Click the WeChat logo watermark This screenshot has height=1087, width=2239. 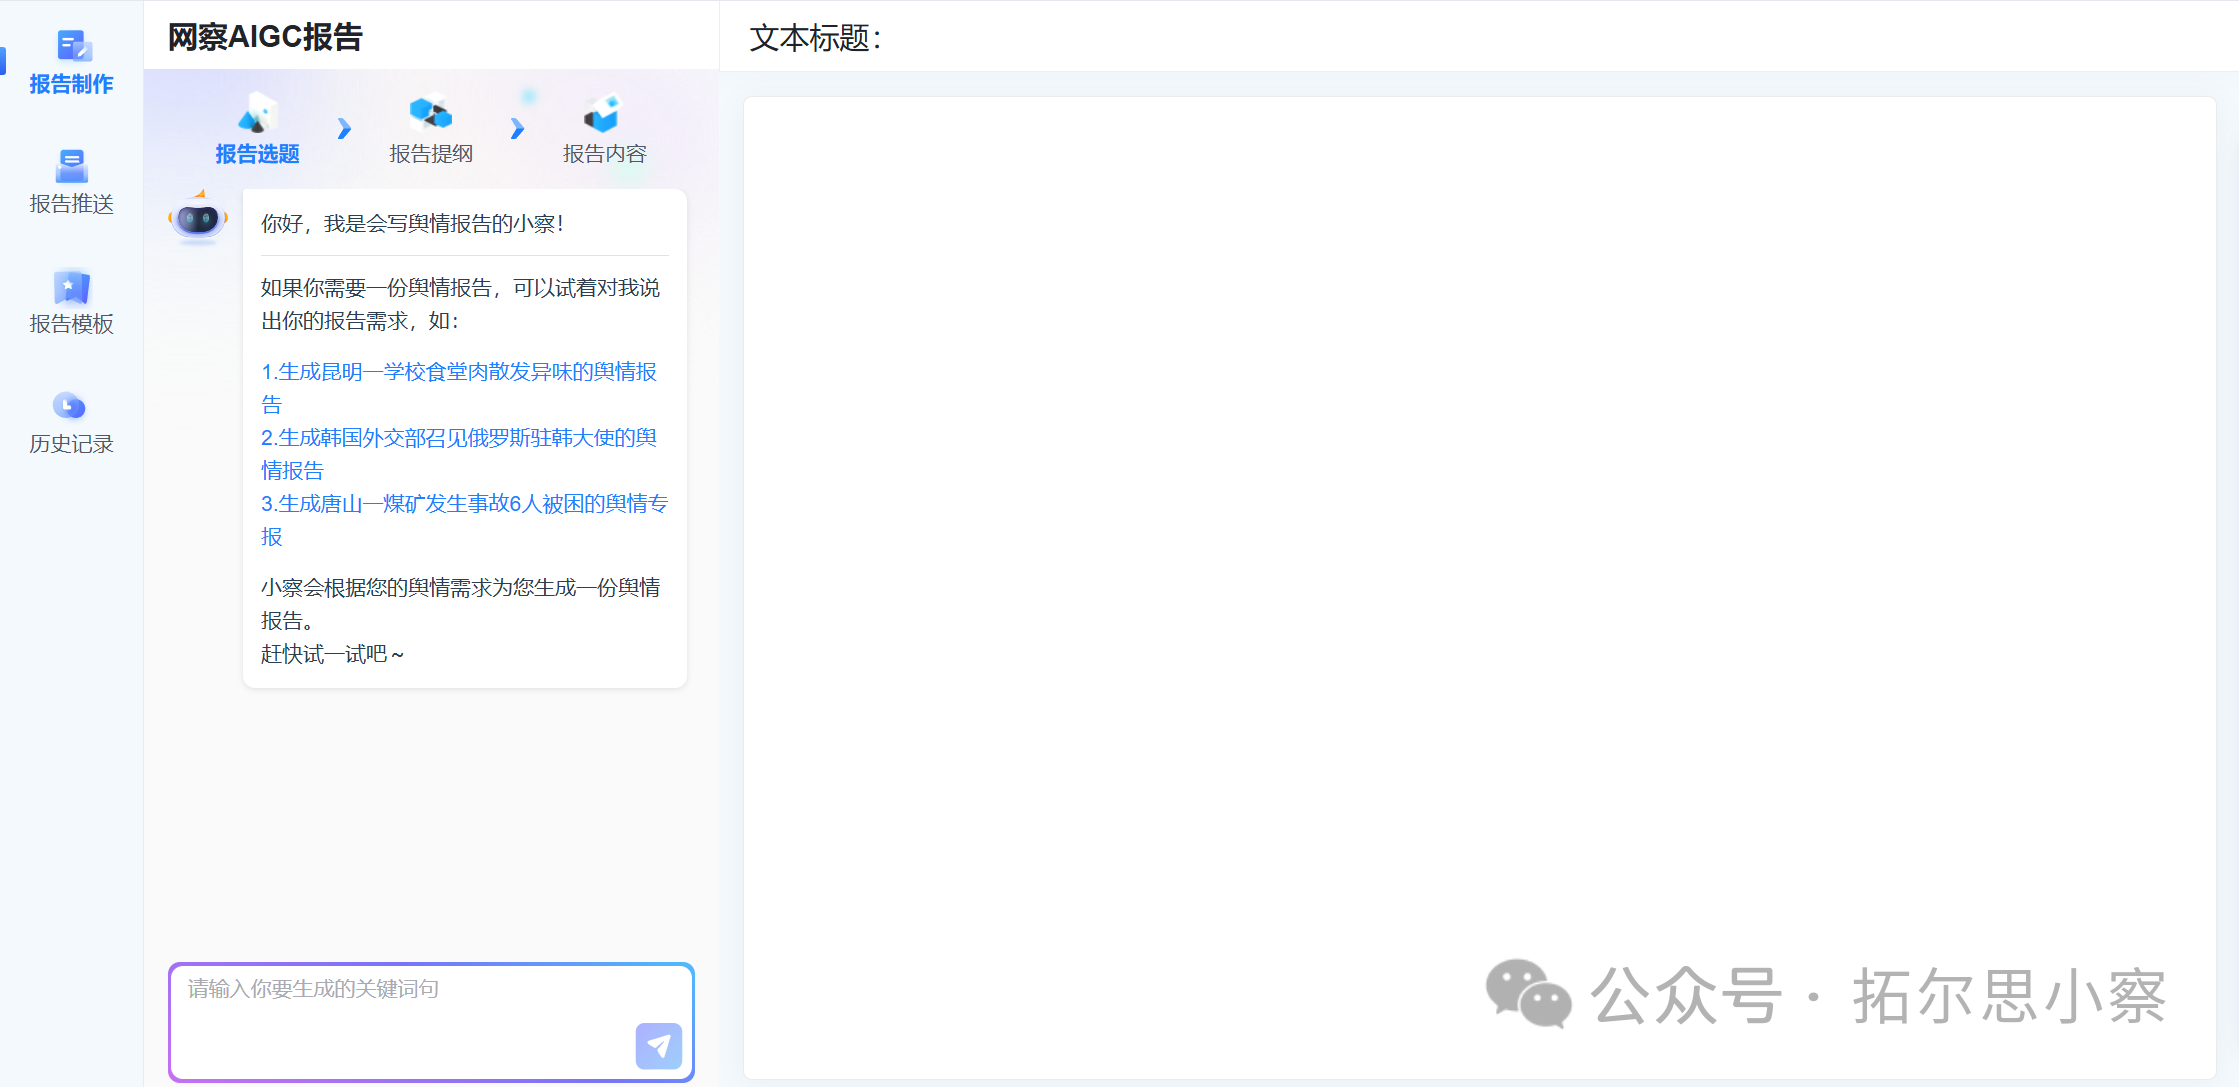pos(1527,993)
